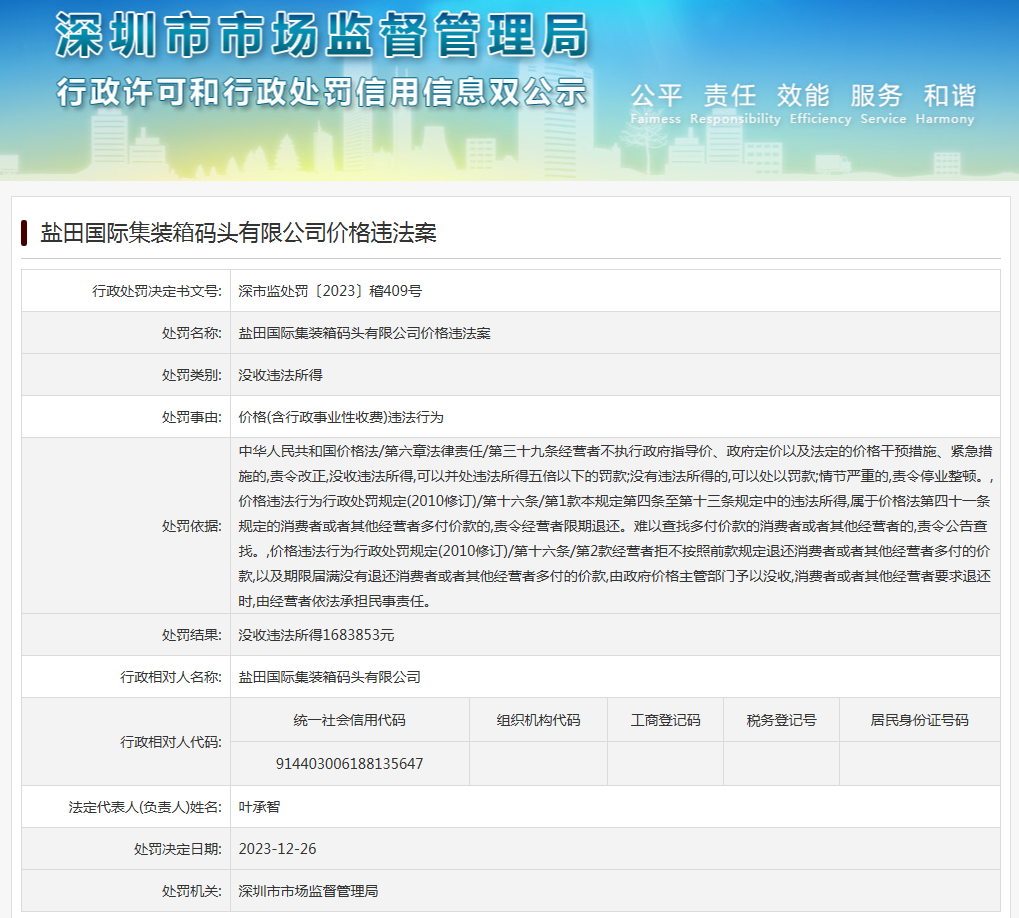Click the 处罚名称 label
Viewport: 1019px width, 918px height.
192,333
